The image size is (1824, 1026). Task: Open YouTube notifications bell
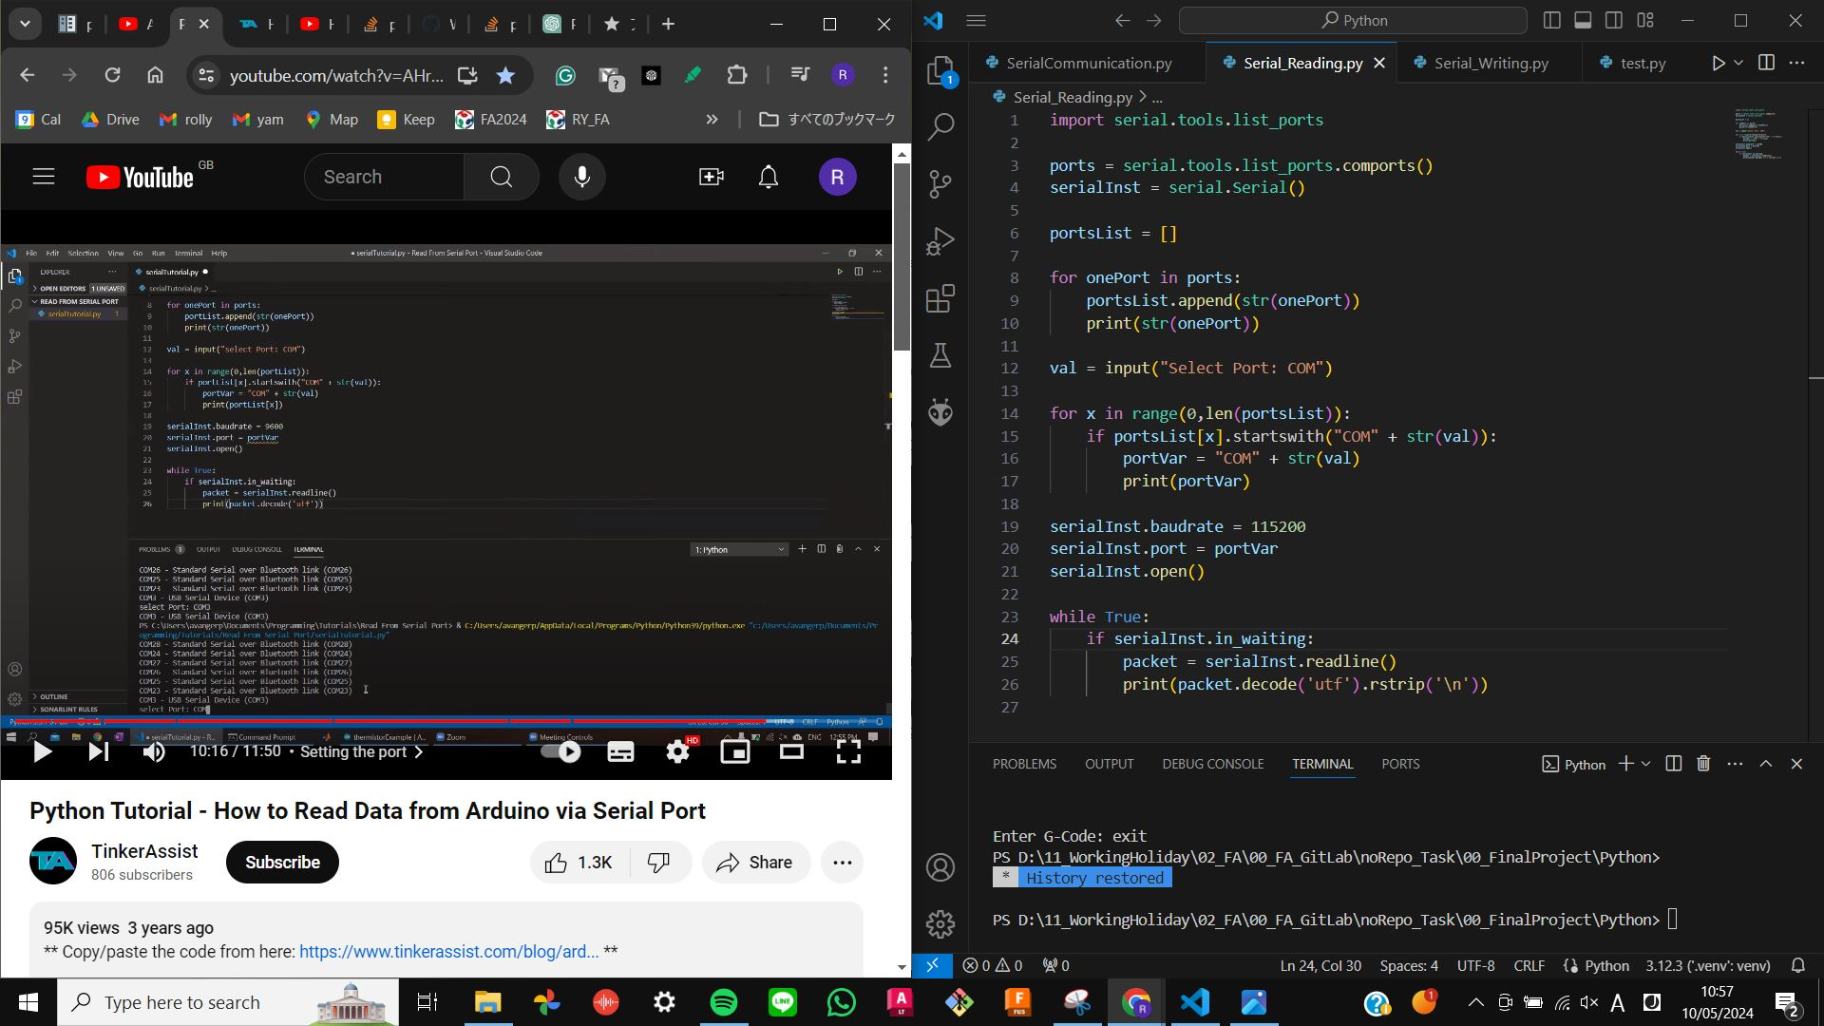pos(768,177)
